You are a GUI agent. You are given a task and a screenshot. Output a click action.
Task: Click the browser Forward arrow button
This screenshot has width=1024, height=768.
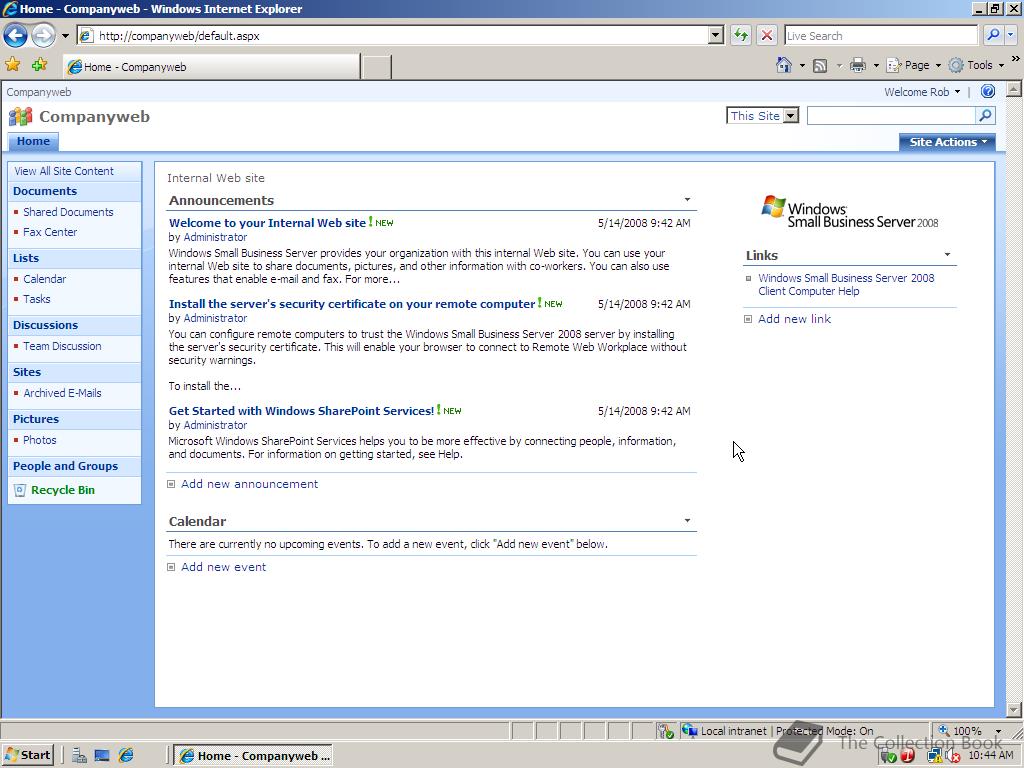click(x=43, y=35)
